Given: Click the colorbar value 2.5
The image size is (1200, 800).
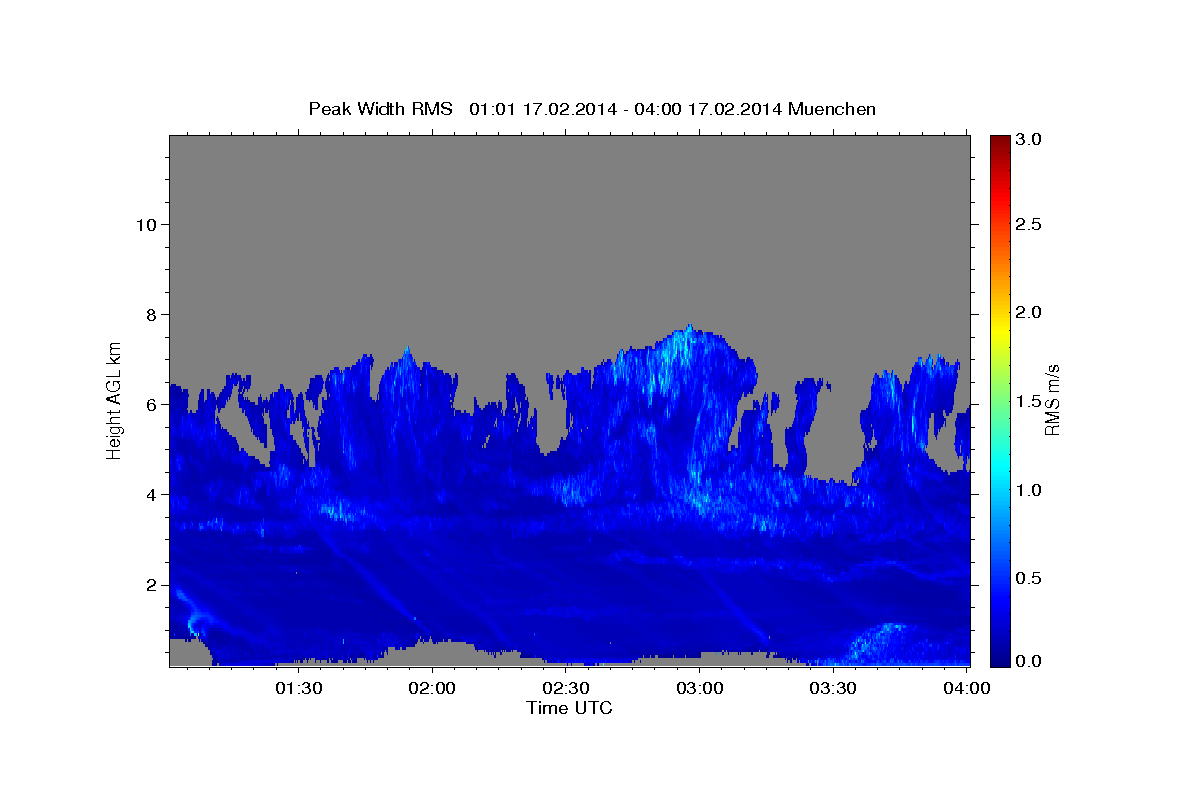Looking at the screenshot, I should (1030, 225).
